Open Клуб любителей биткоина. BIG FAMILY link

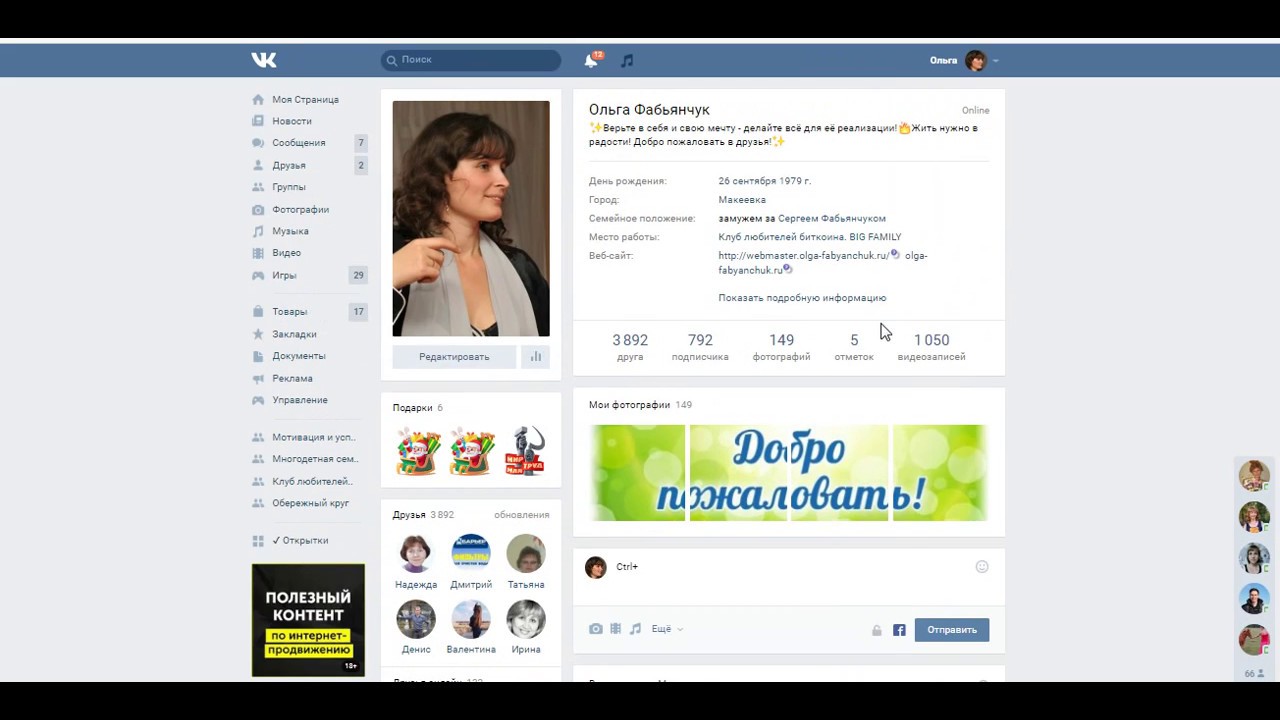(810, 237)
